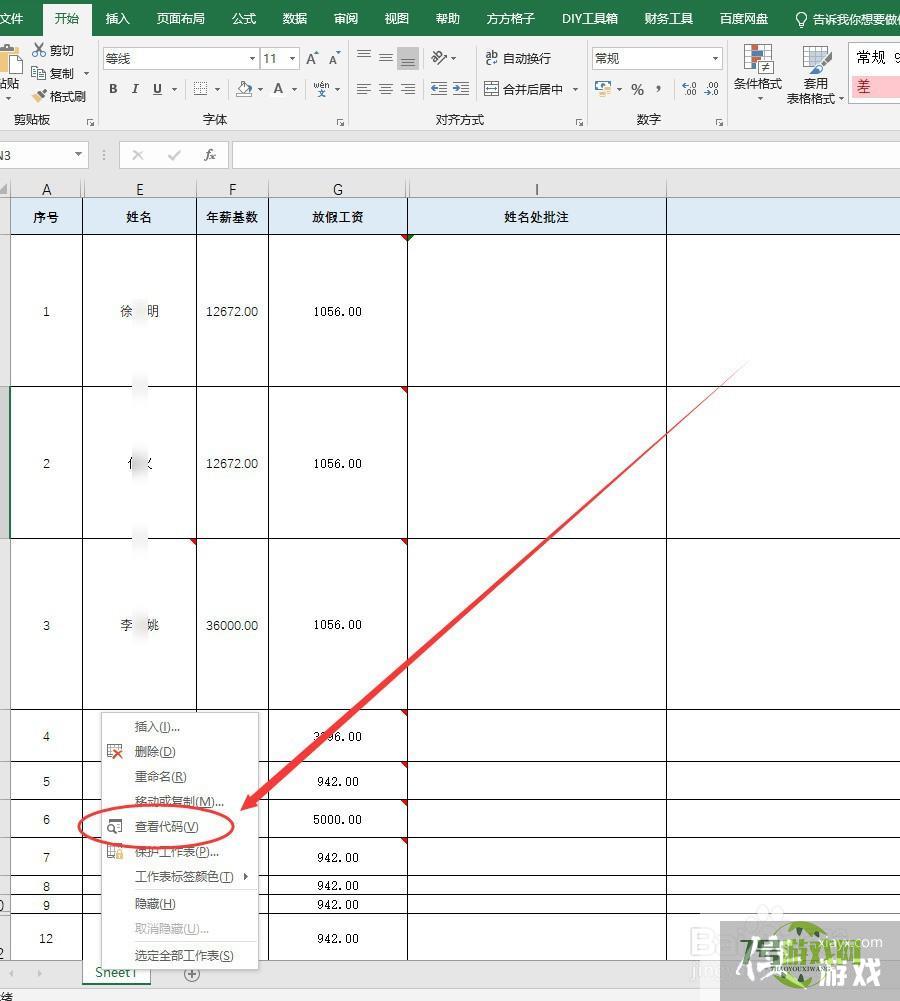
Task: Click the borders icon
Action: [200, 89]
